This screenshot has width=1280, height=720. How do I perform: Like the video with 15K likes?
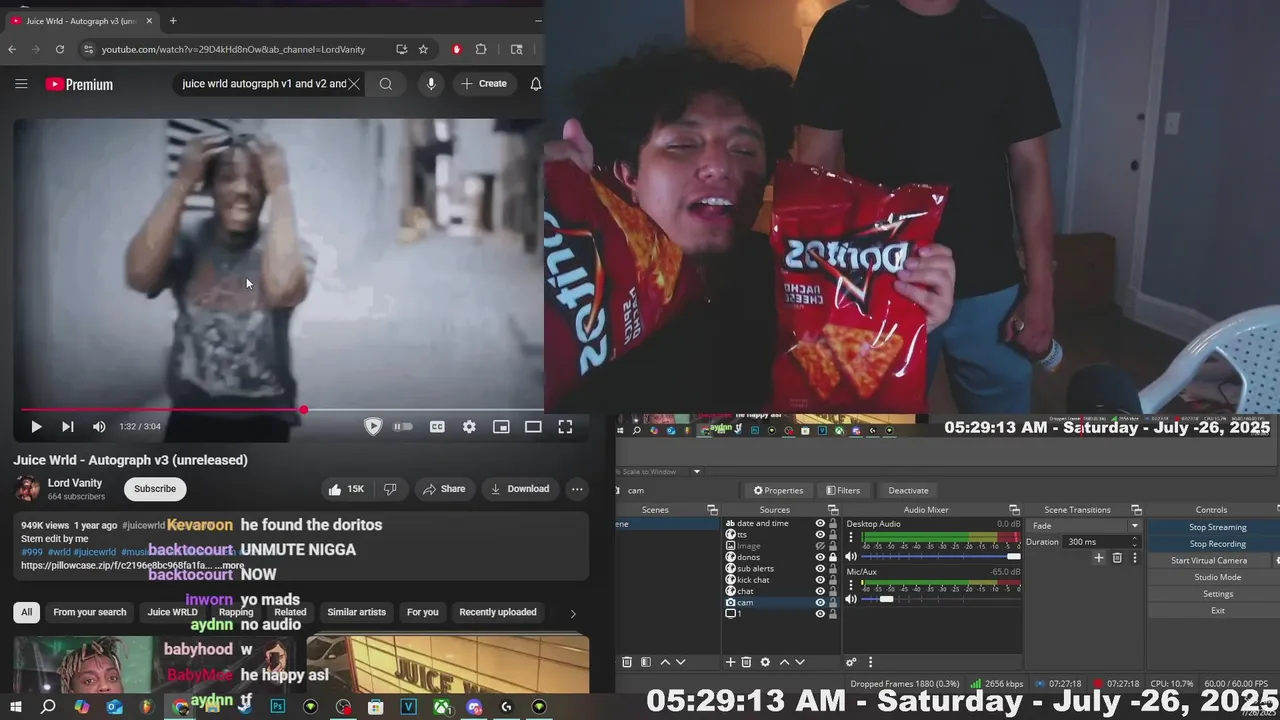tap(346, 489)
